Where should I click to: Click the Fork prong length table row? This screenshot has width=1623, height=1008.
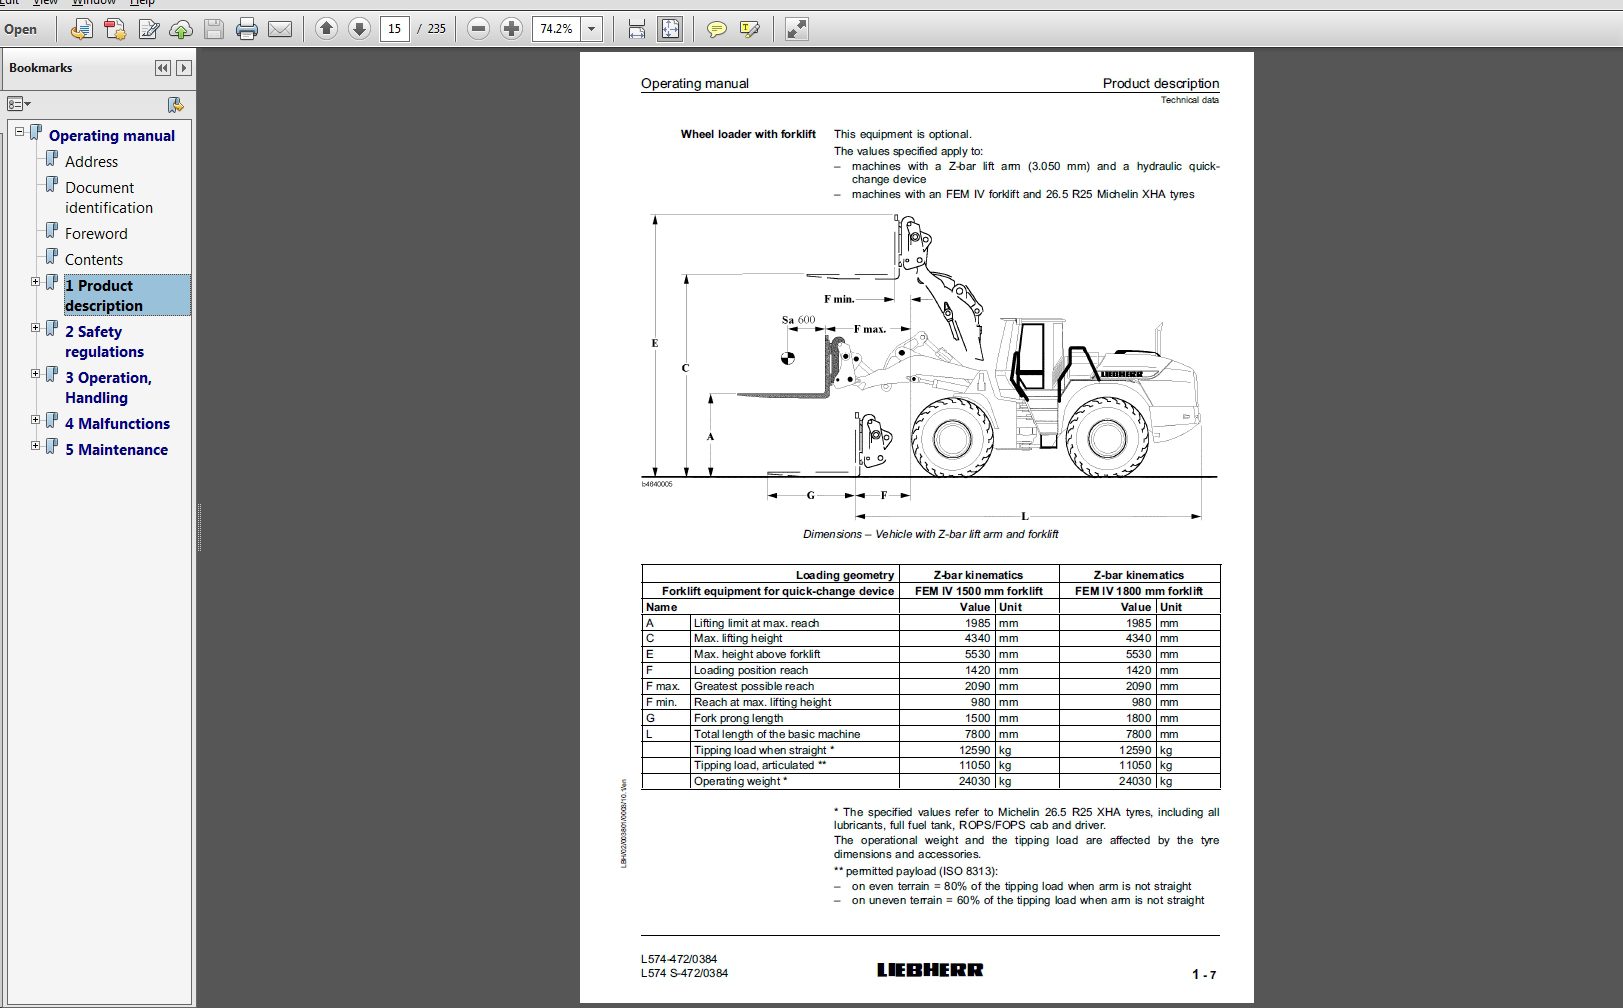click(x=931, y=718)
